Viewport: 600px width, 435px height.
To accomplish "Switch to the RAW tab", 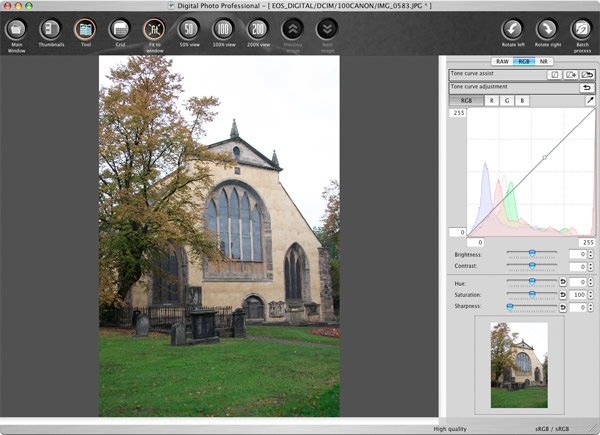I will click(x=502, y=61).
